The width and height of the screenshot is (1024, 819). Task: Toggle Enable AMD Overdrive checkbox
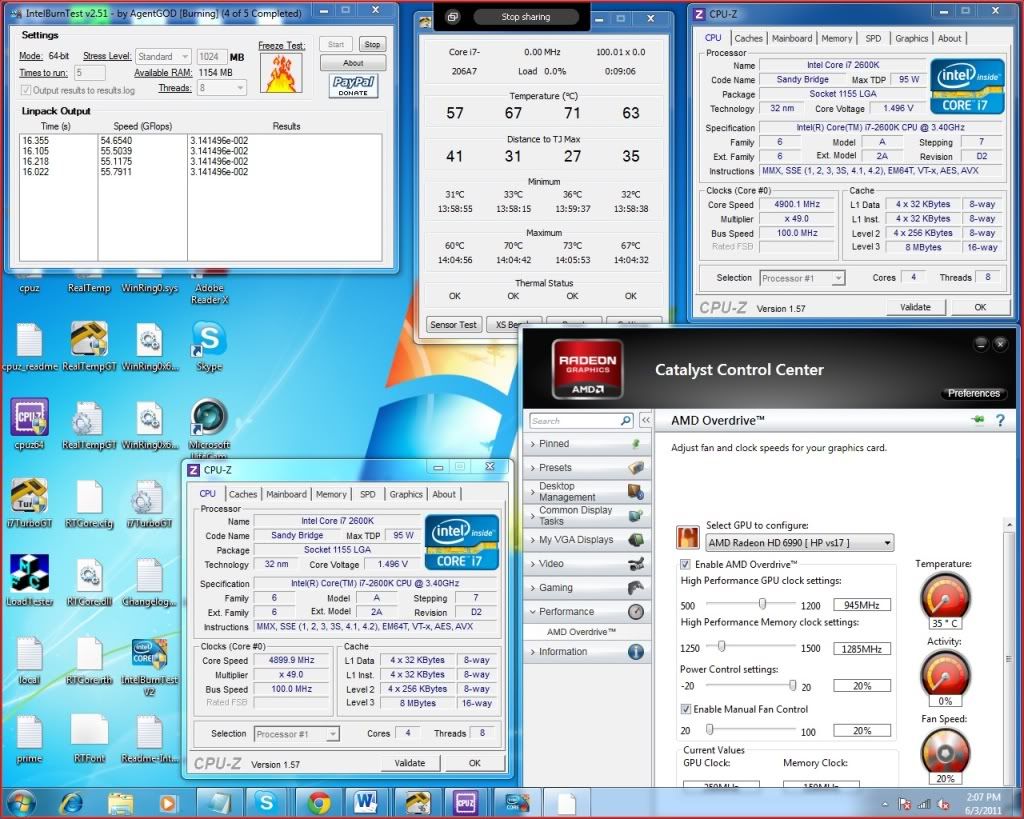[x=685, y=564]
